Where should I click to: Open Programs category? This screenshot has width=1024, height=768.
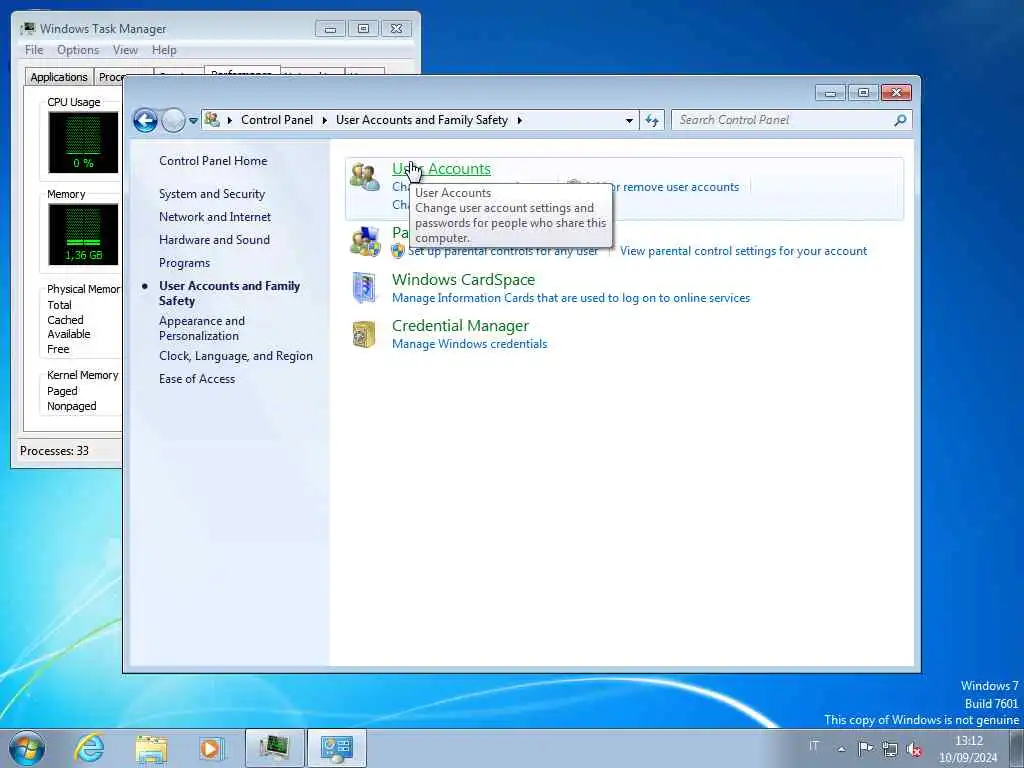[184, 263]
